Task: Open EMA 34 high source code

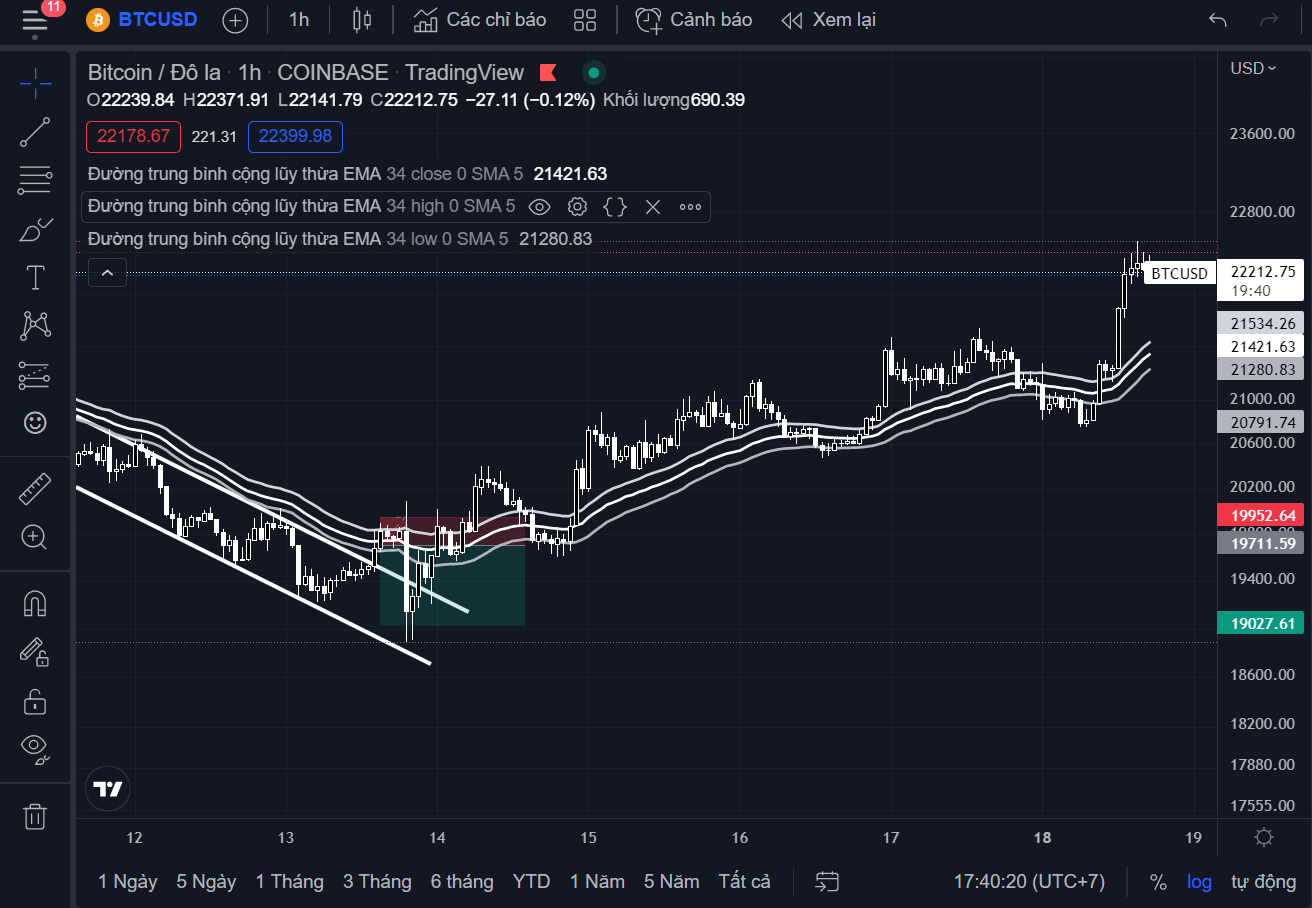Action: pos(615,207)
